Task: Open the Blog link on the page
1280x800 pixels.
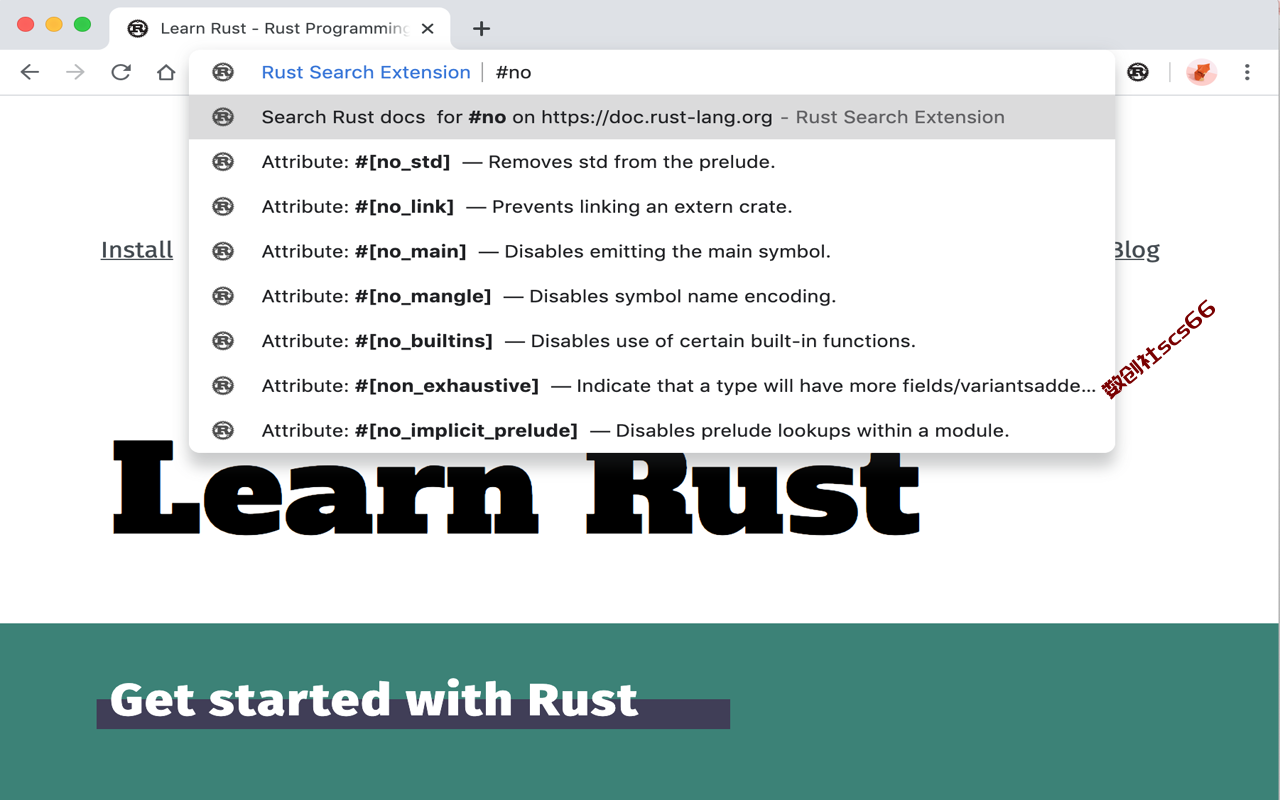Action: pyautogui.click(x=1137, y=250)
